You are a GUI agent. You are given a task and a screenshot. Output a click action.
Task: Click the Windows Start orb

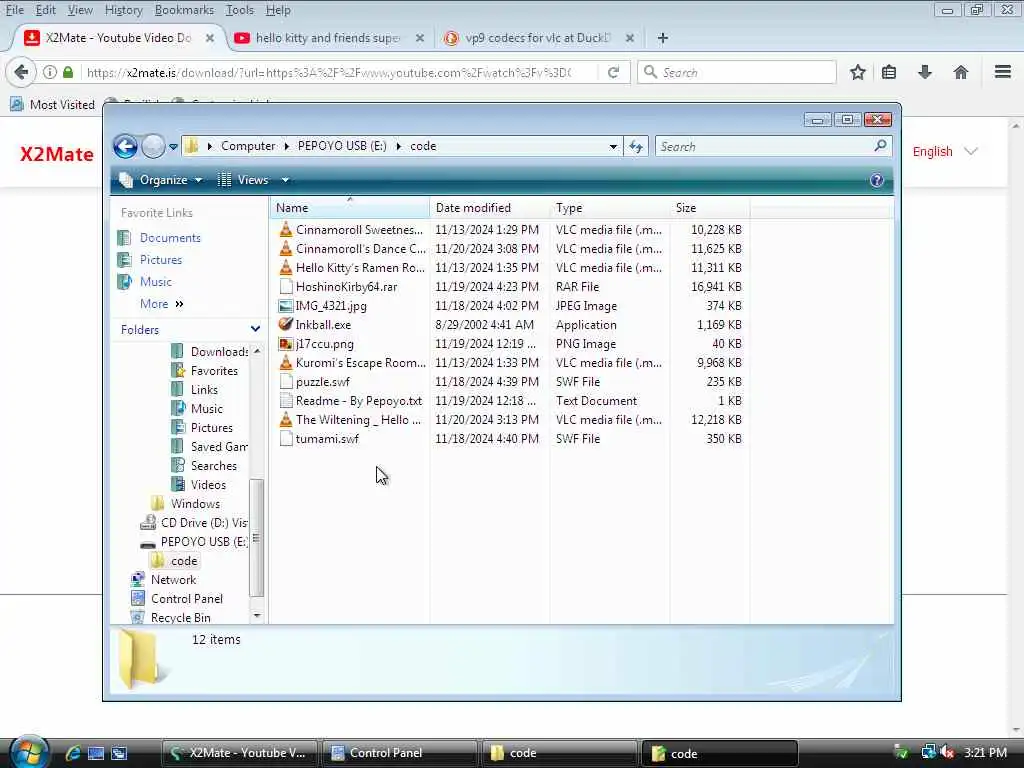(27, 752)
